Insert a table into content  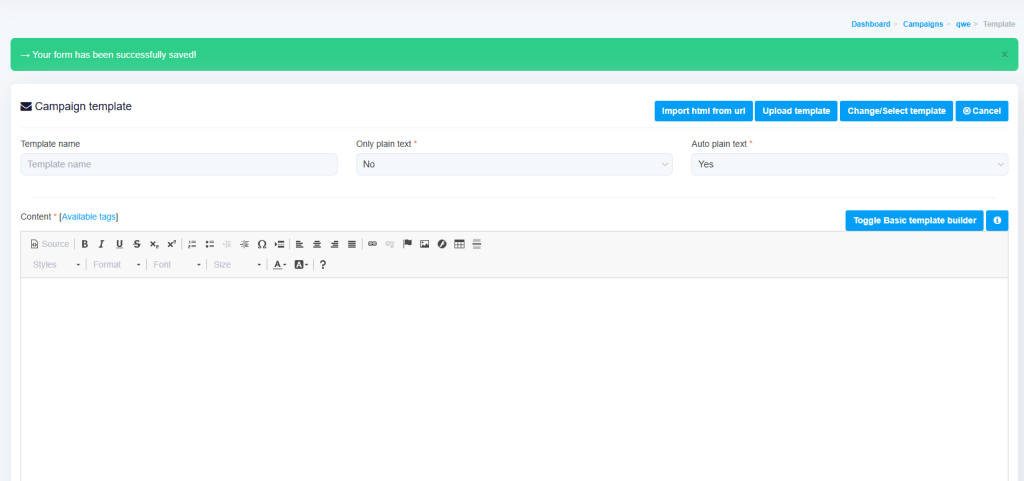pyautogui.click(x=459, y=244)
